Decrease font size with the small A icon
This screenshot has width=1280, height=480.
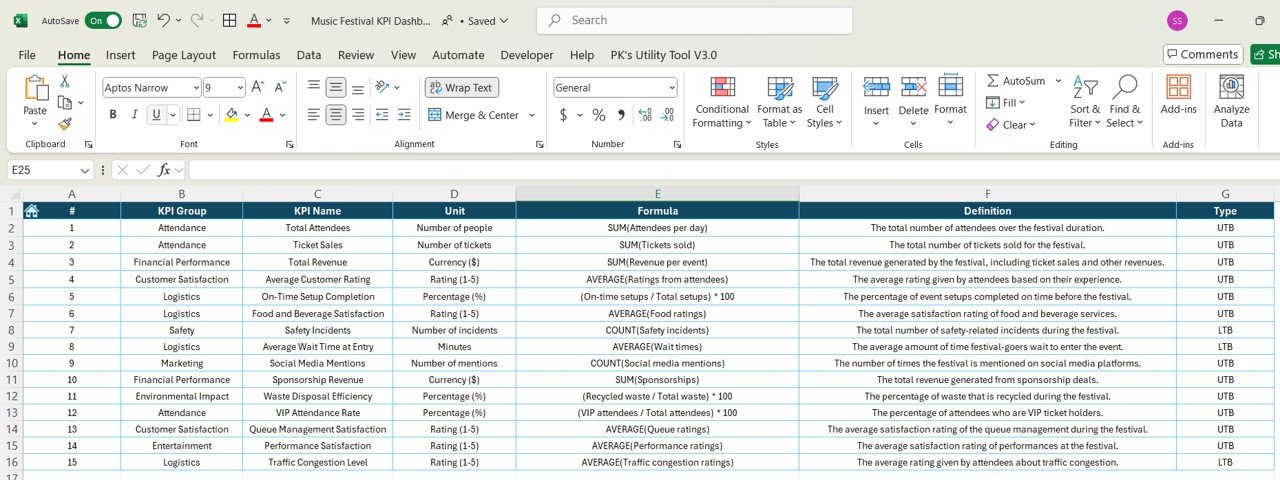[280, 88]
